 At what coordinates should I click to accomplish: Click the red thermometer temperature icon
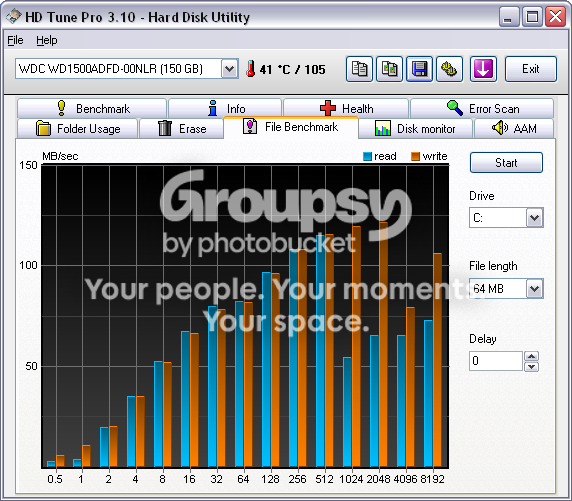point(250,69)
